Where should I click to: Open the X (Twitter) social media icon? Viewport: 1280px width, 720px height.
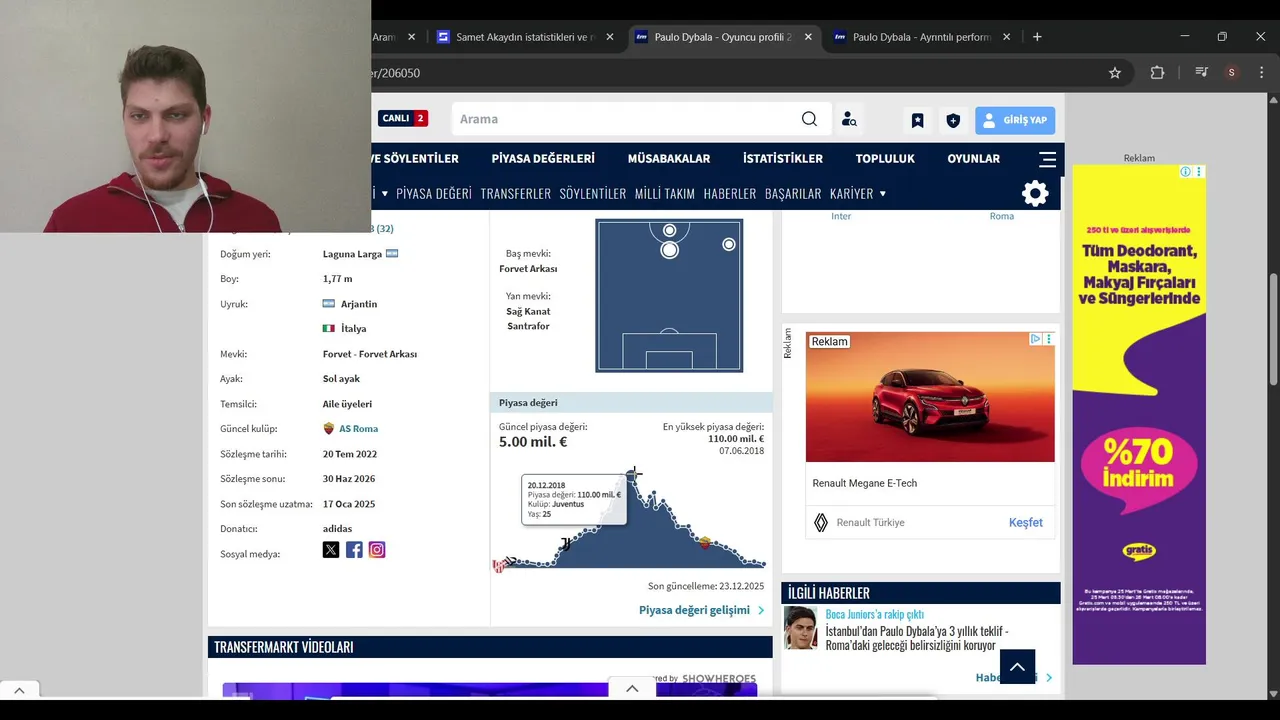331,549
